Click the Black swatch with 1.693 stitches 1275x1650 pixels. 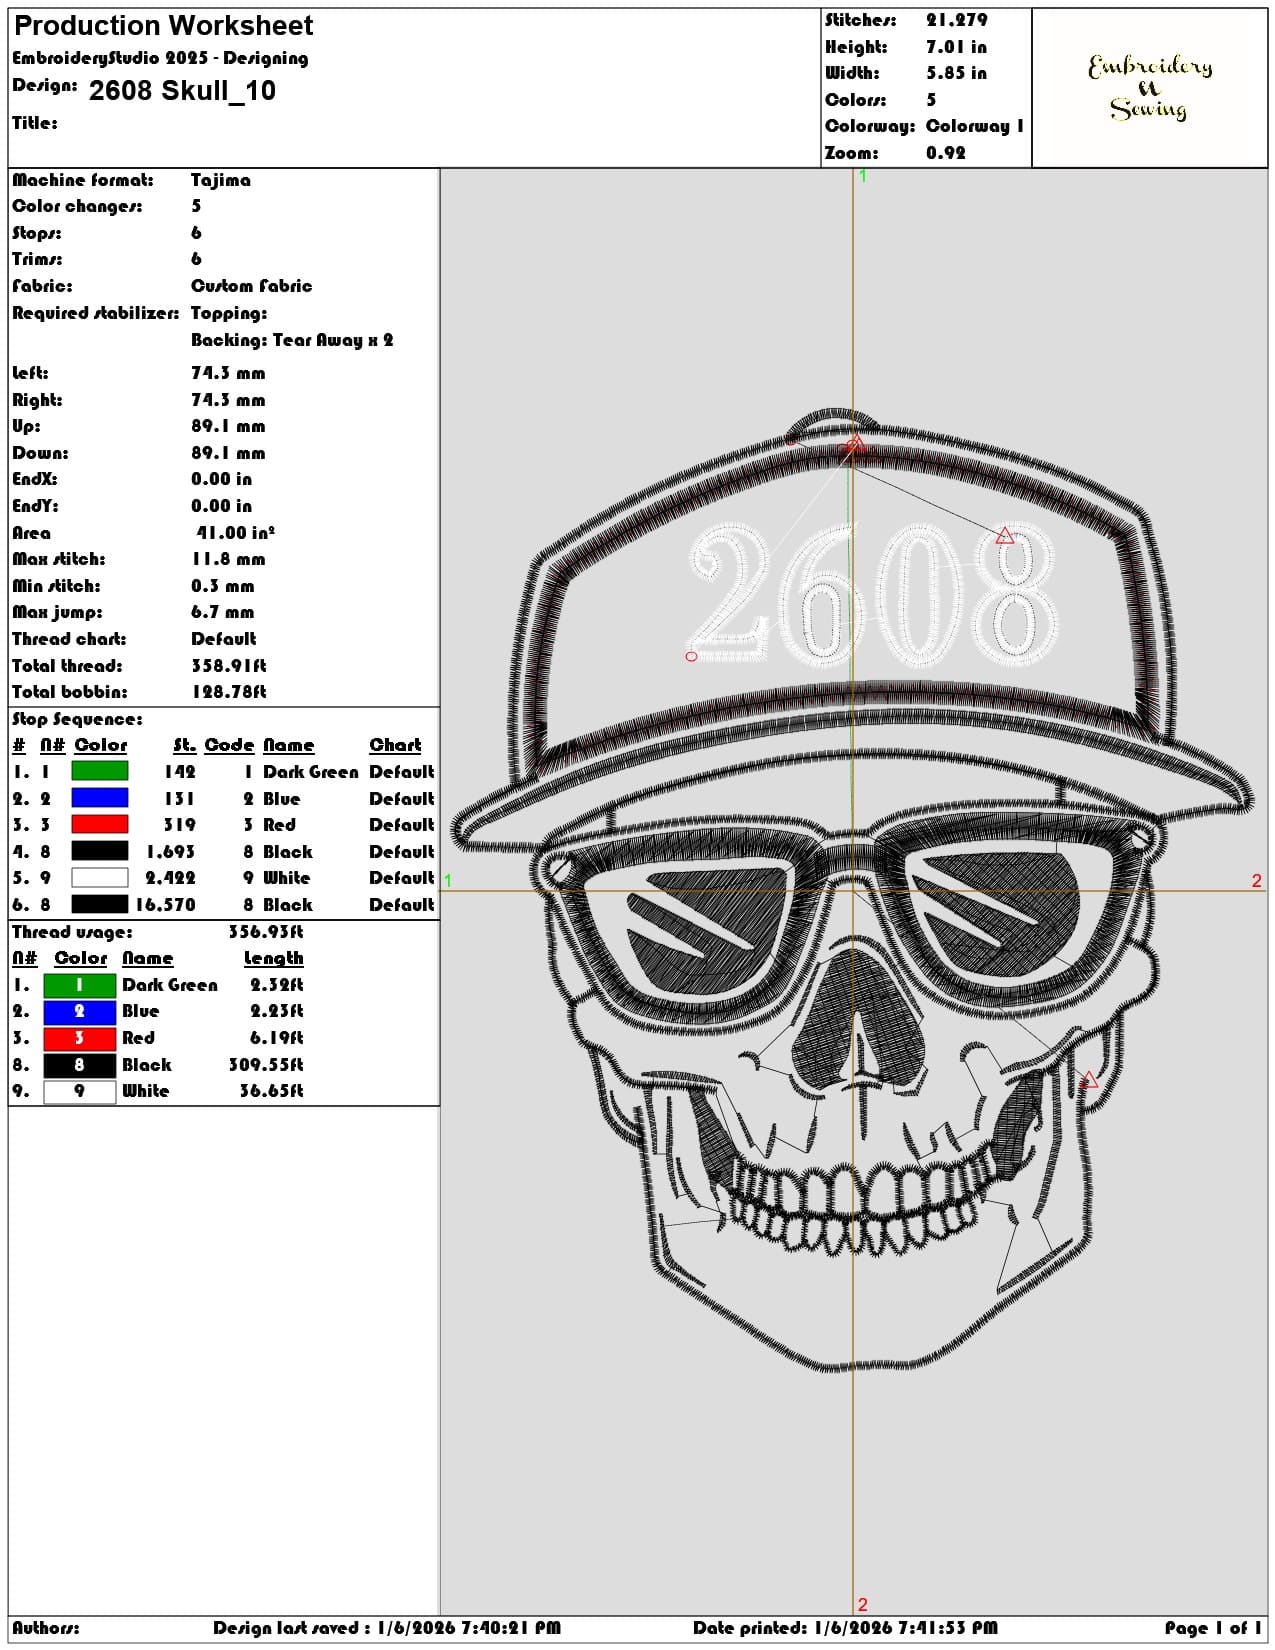(99, 851)
